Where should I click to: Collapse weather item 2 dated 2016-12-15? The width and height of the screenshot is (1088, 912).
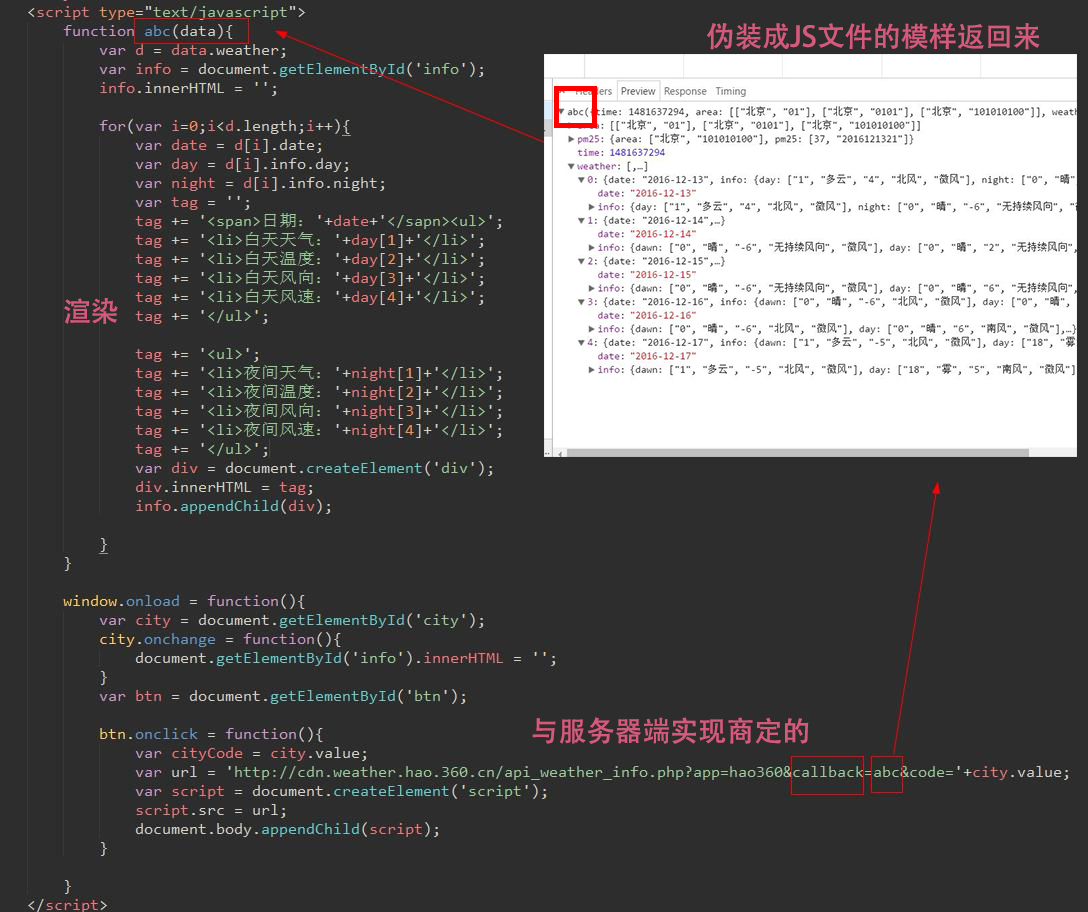pos(581,261)
